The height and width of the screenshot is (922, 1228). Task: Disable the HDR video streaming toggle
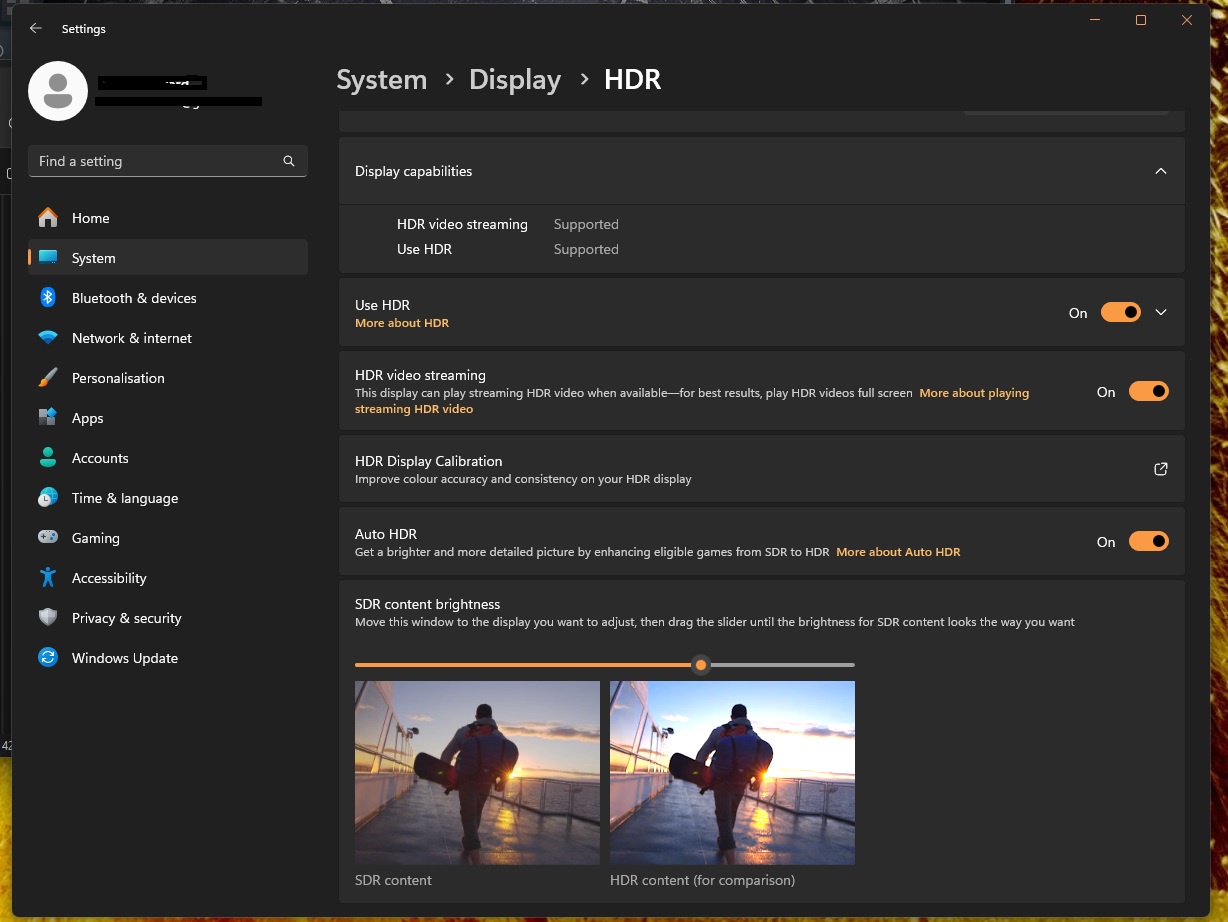(x=1148, y=392)
